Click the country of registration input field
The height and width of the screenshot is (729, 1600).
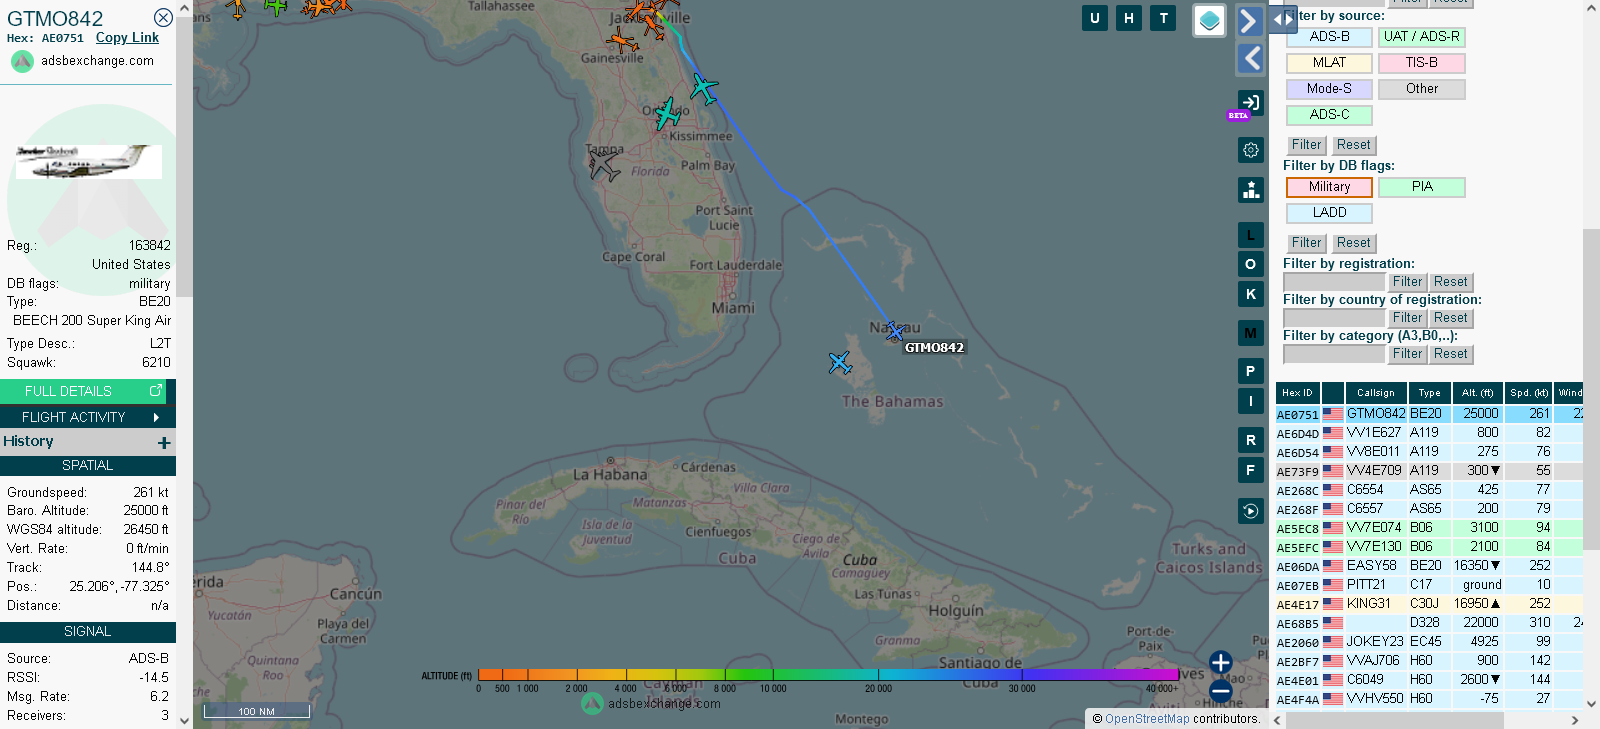(x=1334, y=318)
